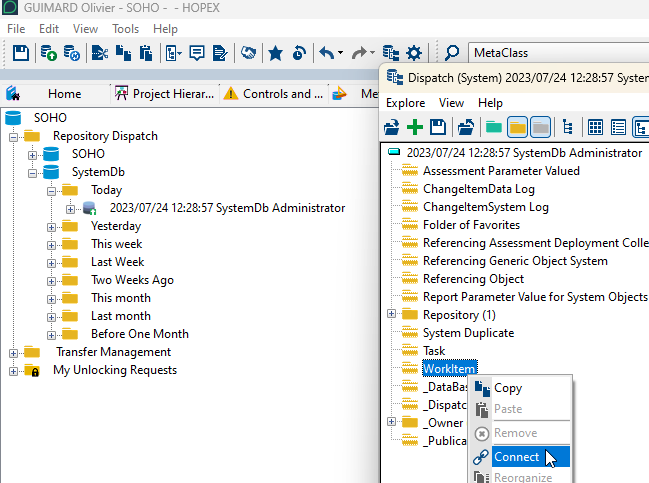Open the settings gear icon

(x=414, y=53)
